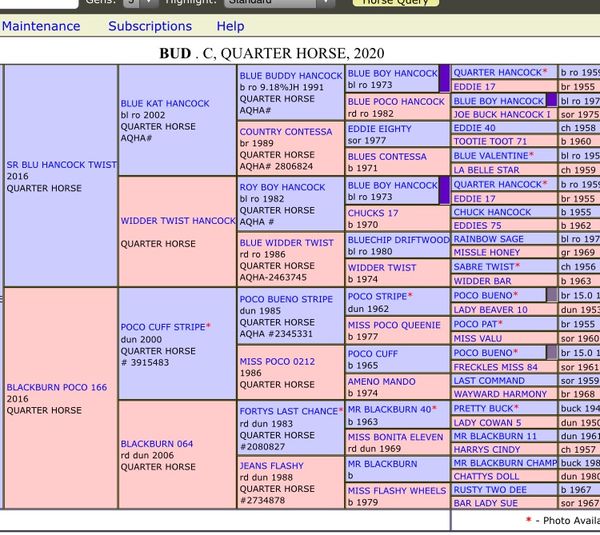The image size is (600, 535).
Task: Open MISS BONITA ELEVEN horse link
Action: [x=395, y=437]
